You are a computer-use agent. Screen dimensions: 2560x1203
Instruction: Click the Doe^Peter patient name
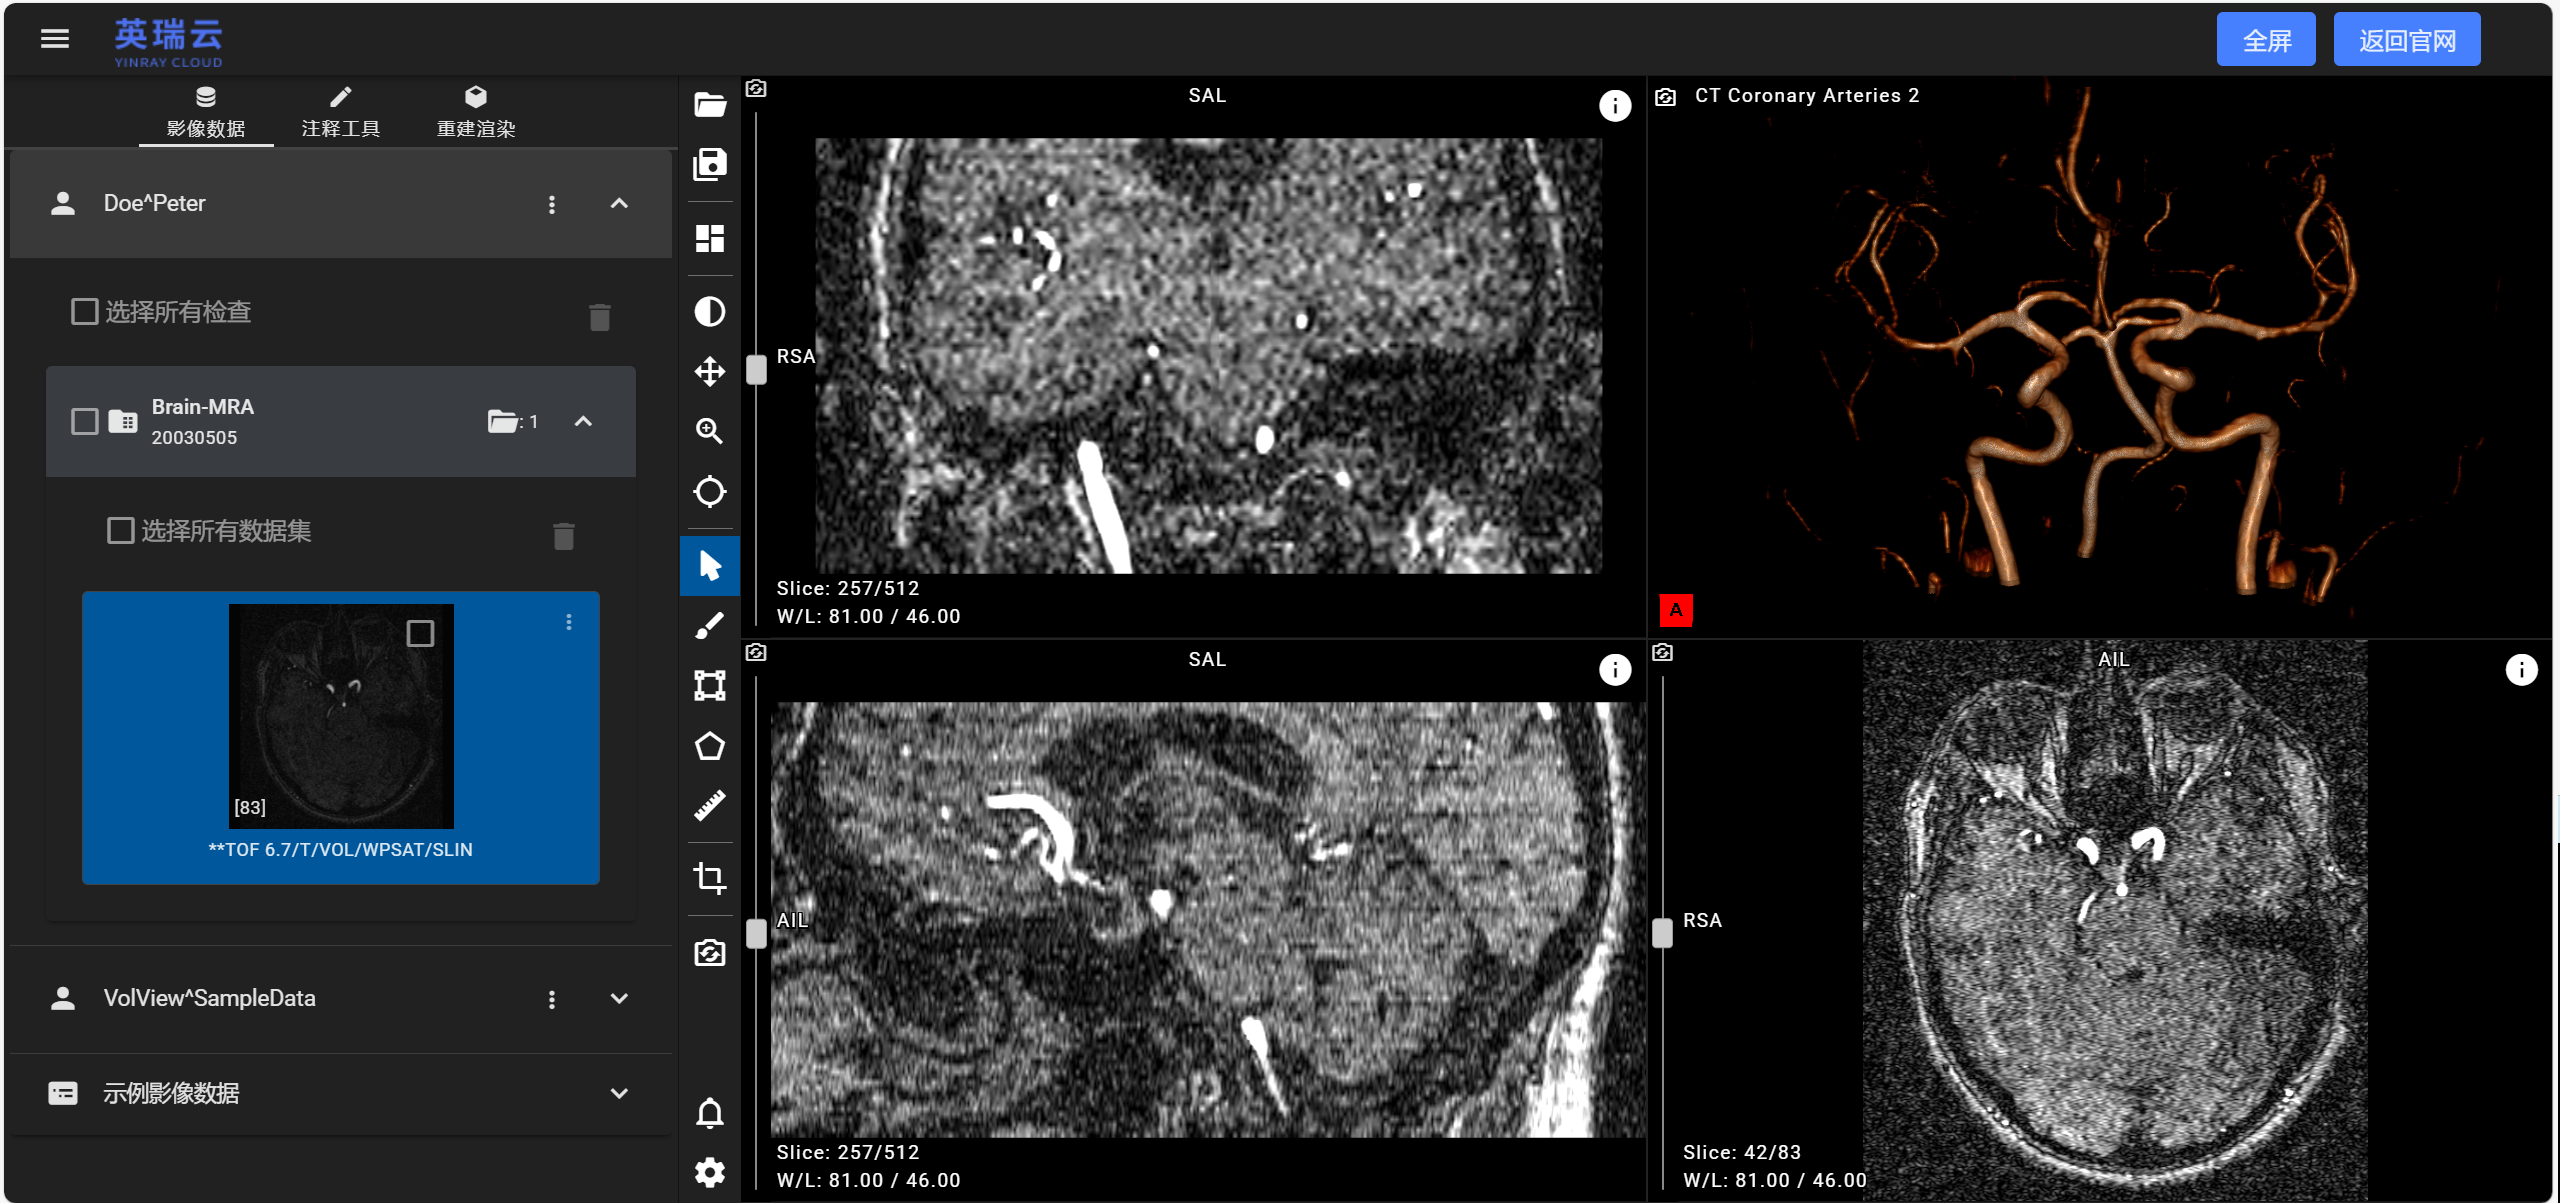click(x=155, y=204)
